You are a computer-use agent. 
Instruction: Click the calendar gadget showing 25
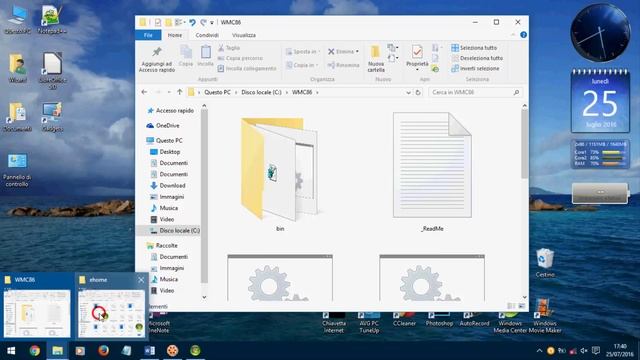click(x=600, y=101)
